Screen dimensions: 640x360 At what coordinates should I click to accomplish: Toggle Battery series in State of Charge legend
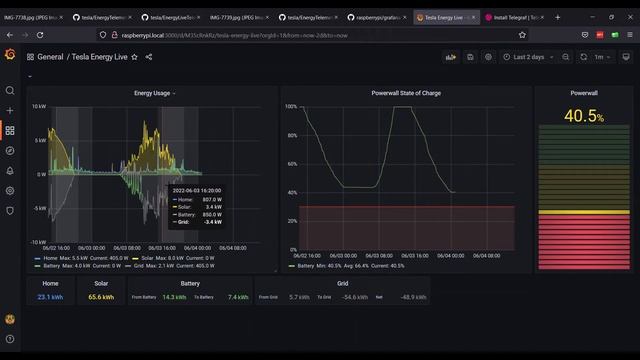[305, 266]
